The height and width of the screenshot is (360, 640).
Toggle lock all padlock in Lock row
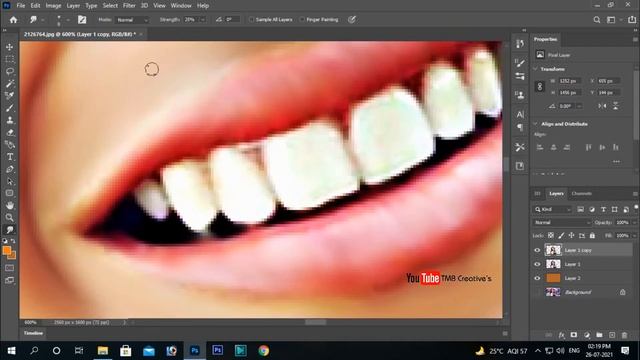[x=592, y=236]
